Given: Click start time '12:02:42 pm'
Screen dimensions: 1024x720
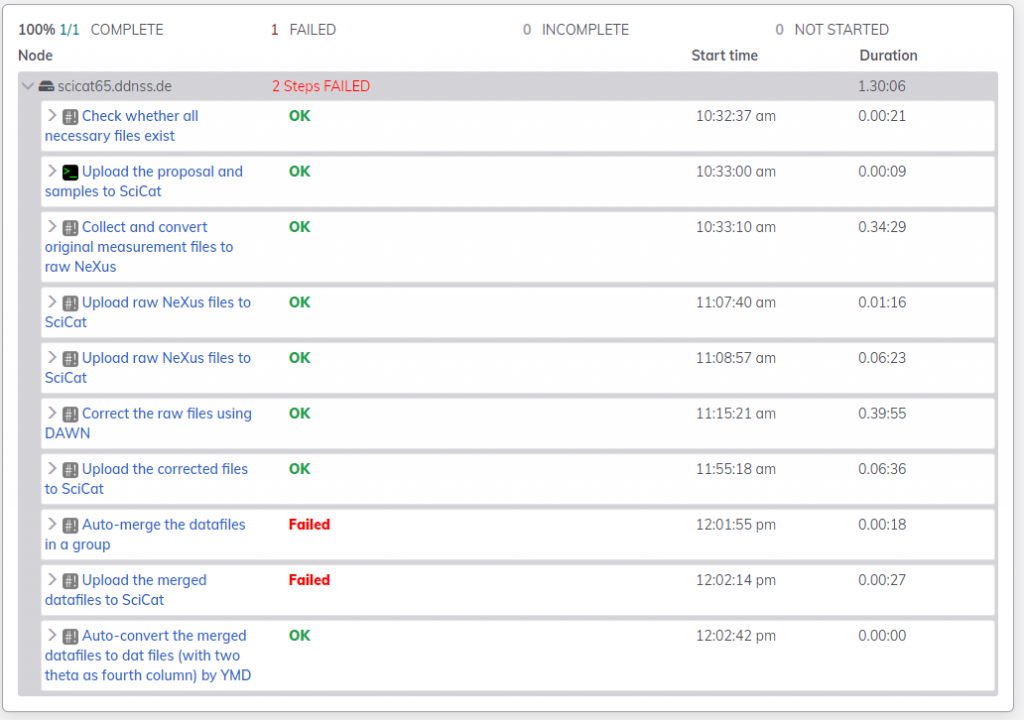Looking at the screenshot, I should click(735, 636).
